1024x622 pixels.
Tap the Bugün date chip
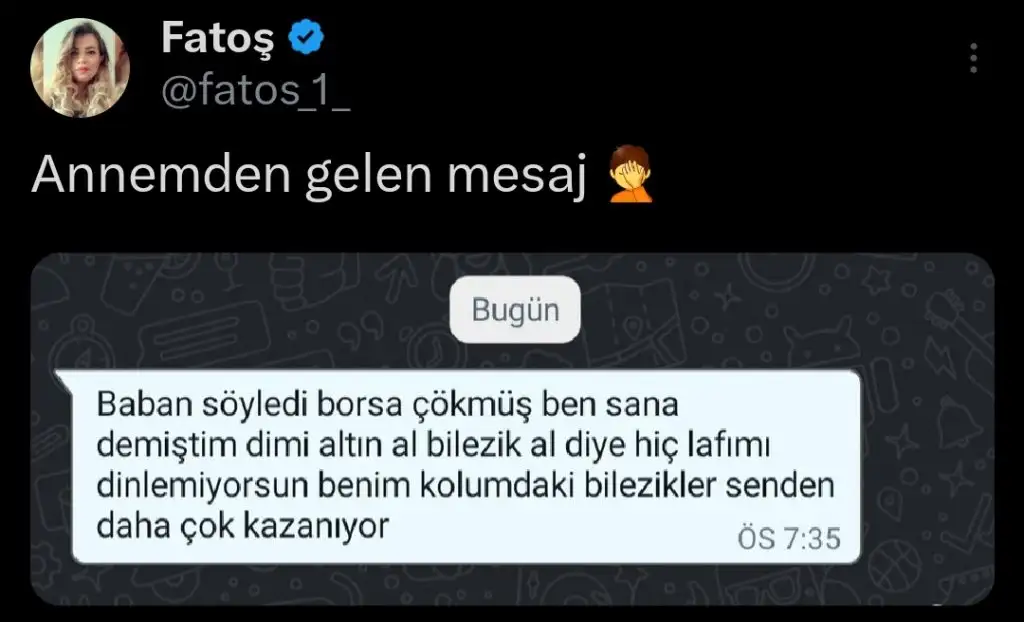(515, 310)
